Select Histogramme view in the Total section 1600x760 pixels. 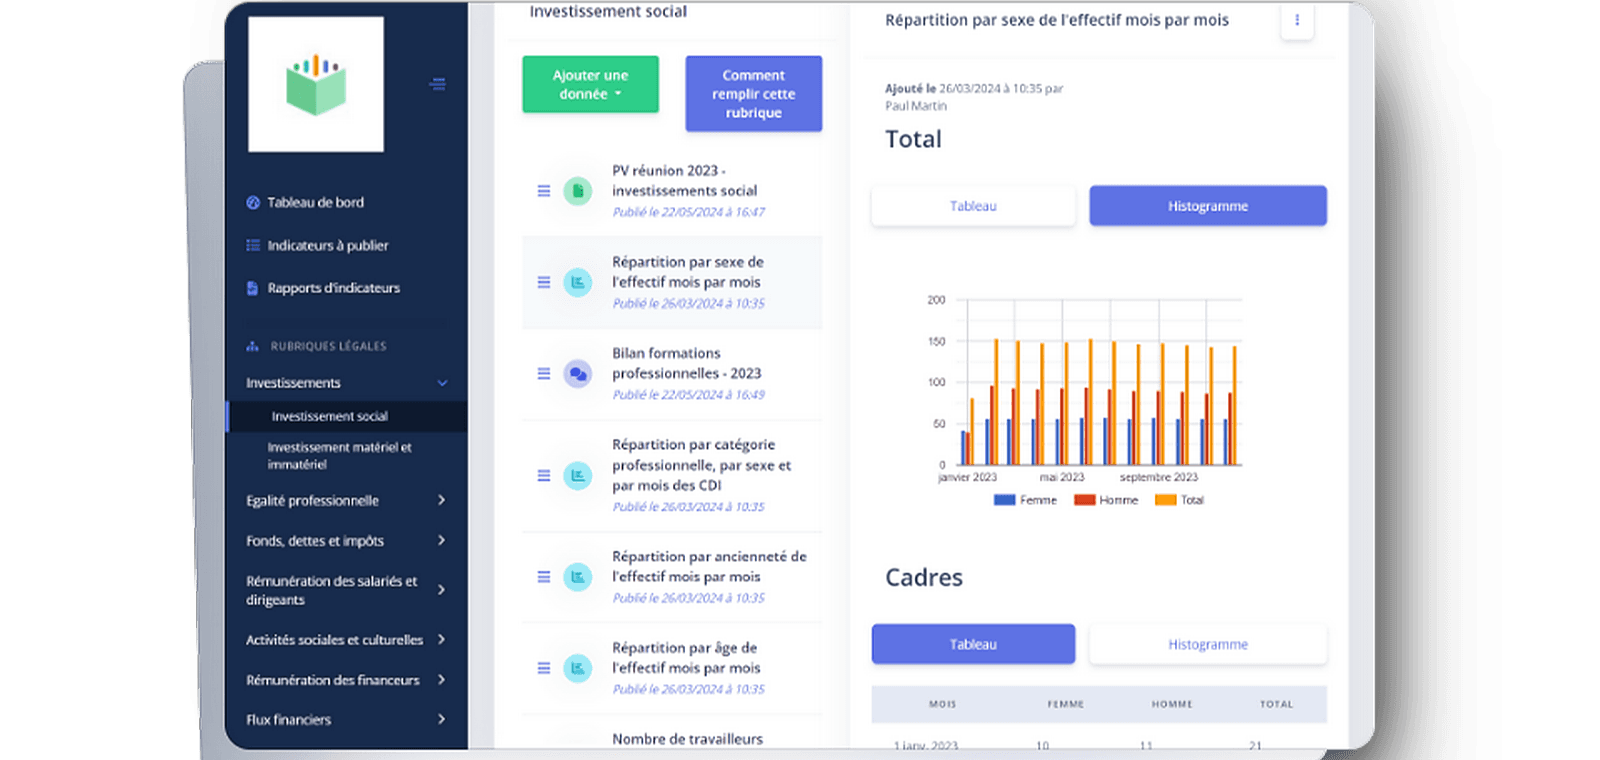point(1207,206)
